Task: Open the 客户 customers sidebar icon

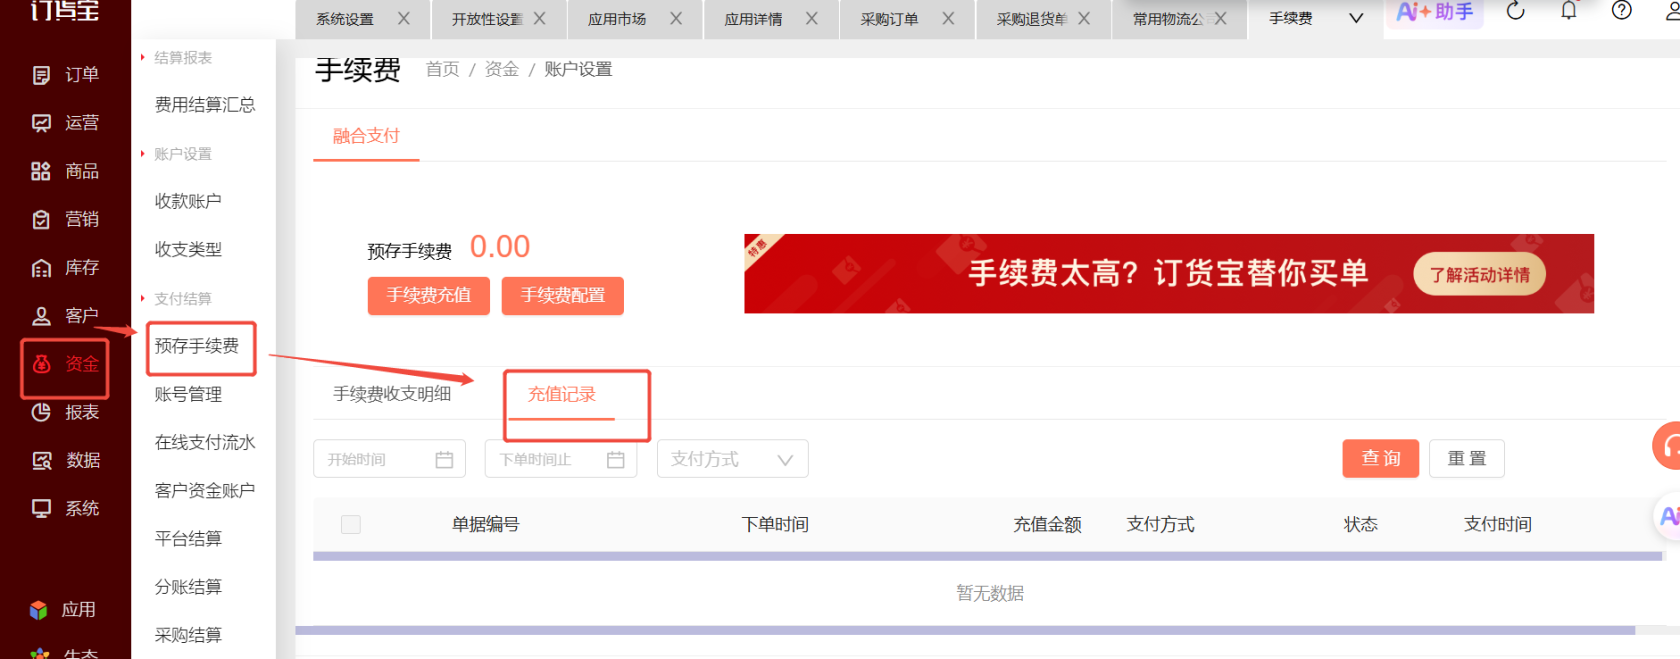Action: pyautogui.click(x=41, y=316)
